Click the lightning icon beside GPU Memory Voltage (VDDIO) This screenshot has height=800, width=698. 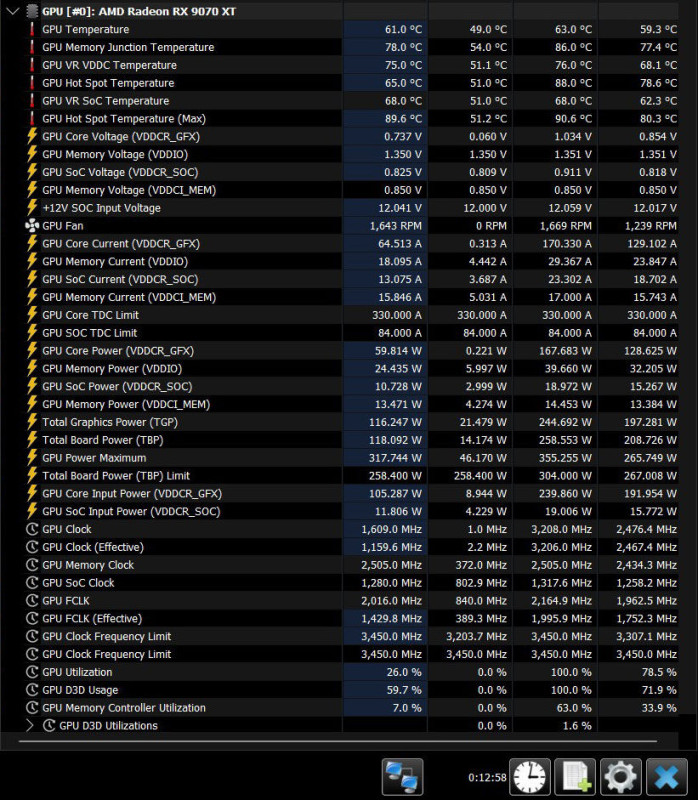click(32, 154)
